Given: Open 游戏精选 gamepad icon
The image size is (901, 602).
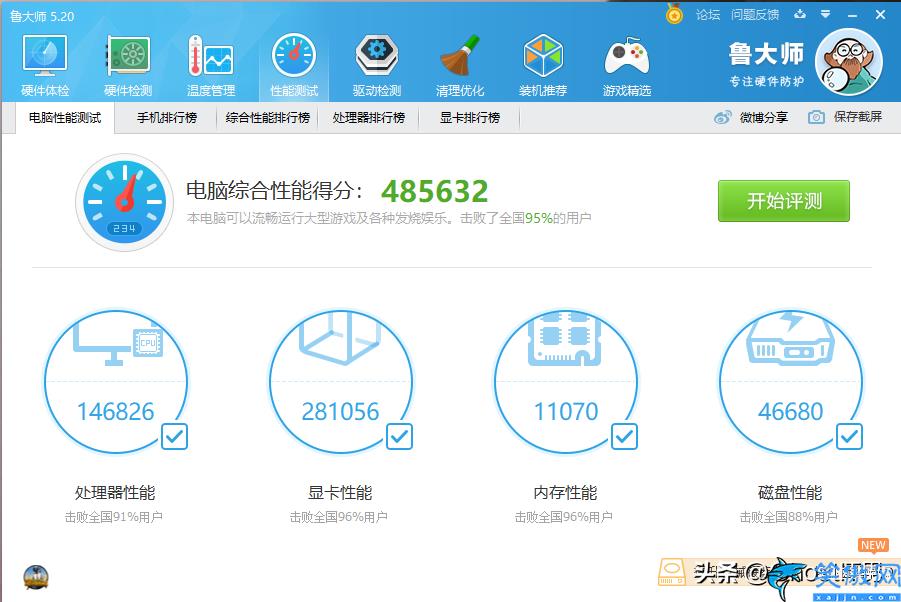Looking at the screenshot, I should [627, 57].
